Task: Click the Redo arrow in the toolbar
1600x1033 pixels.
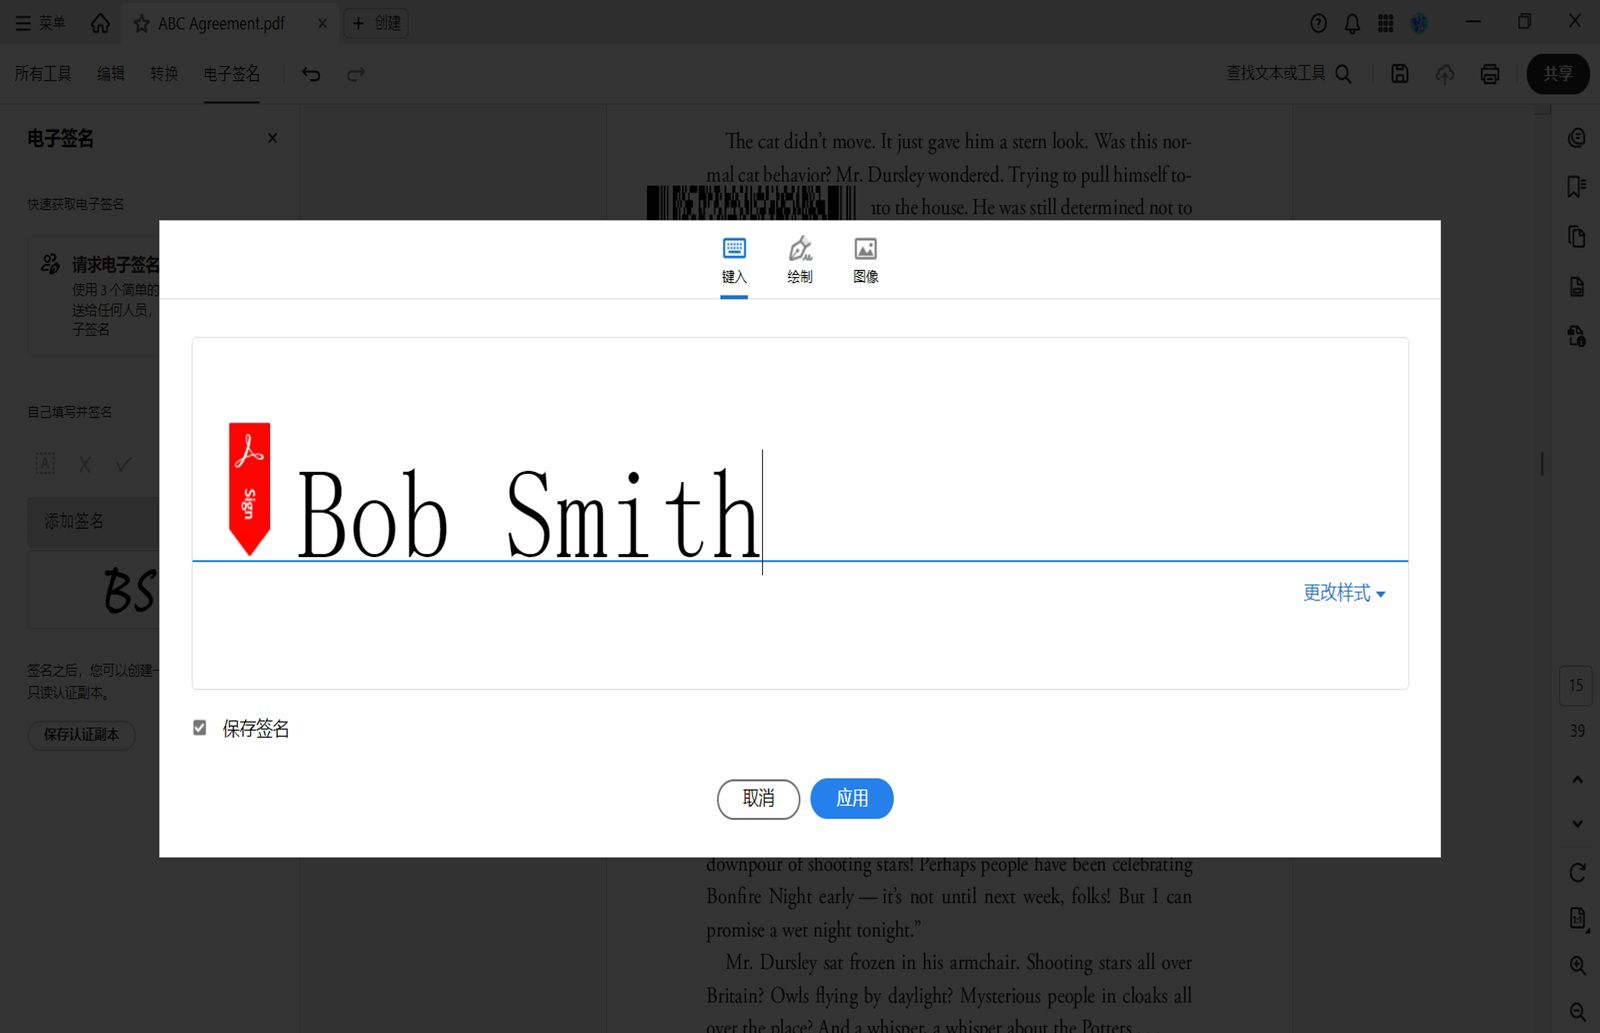Action: [x=355, y=74]
